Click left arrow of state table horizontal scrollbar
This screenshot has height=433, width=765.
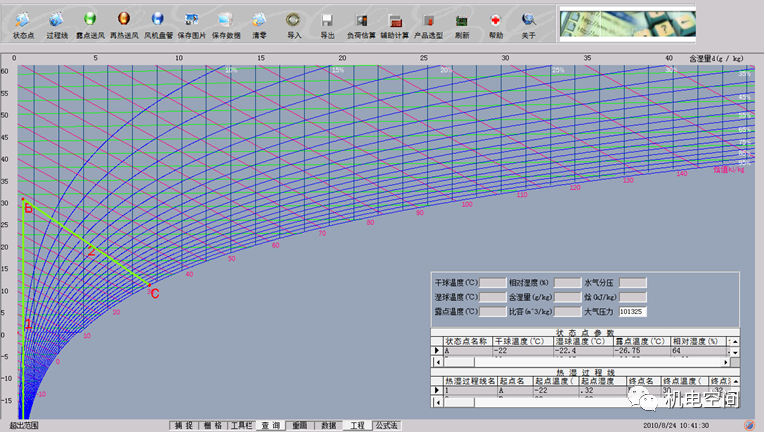(x=438, y=362)
